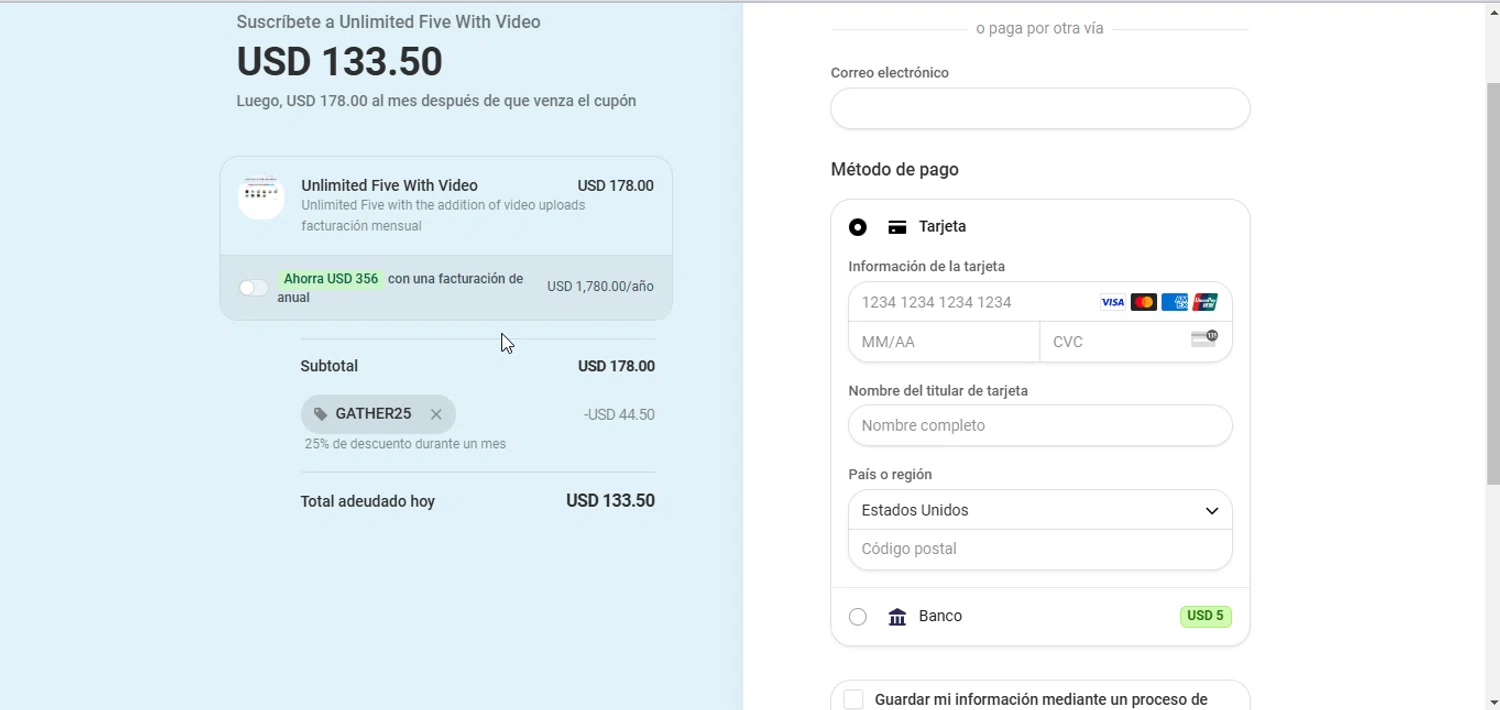Click the UnionPay card logo
1500x710 pixels.
[1205, 302]
